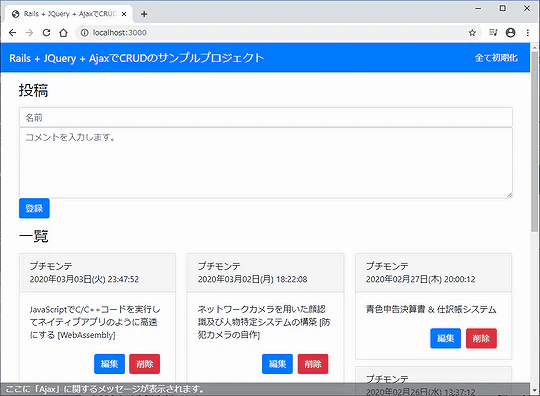The height and width of the screenshot is (396, 540).
Task: Click the date 2020年03月02日(月) 18:22:08
Action: (252, 279)
